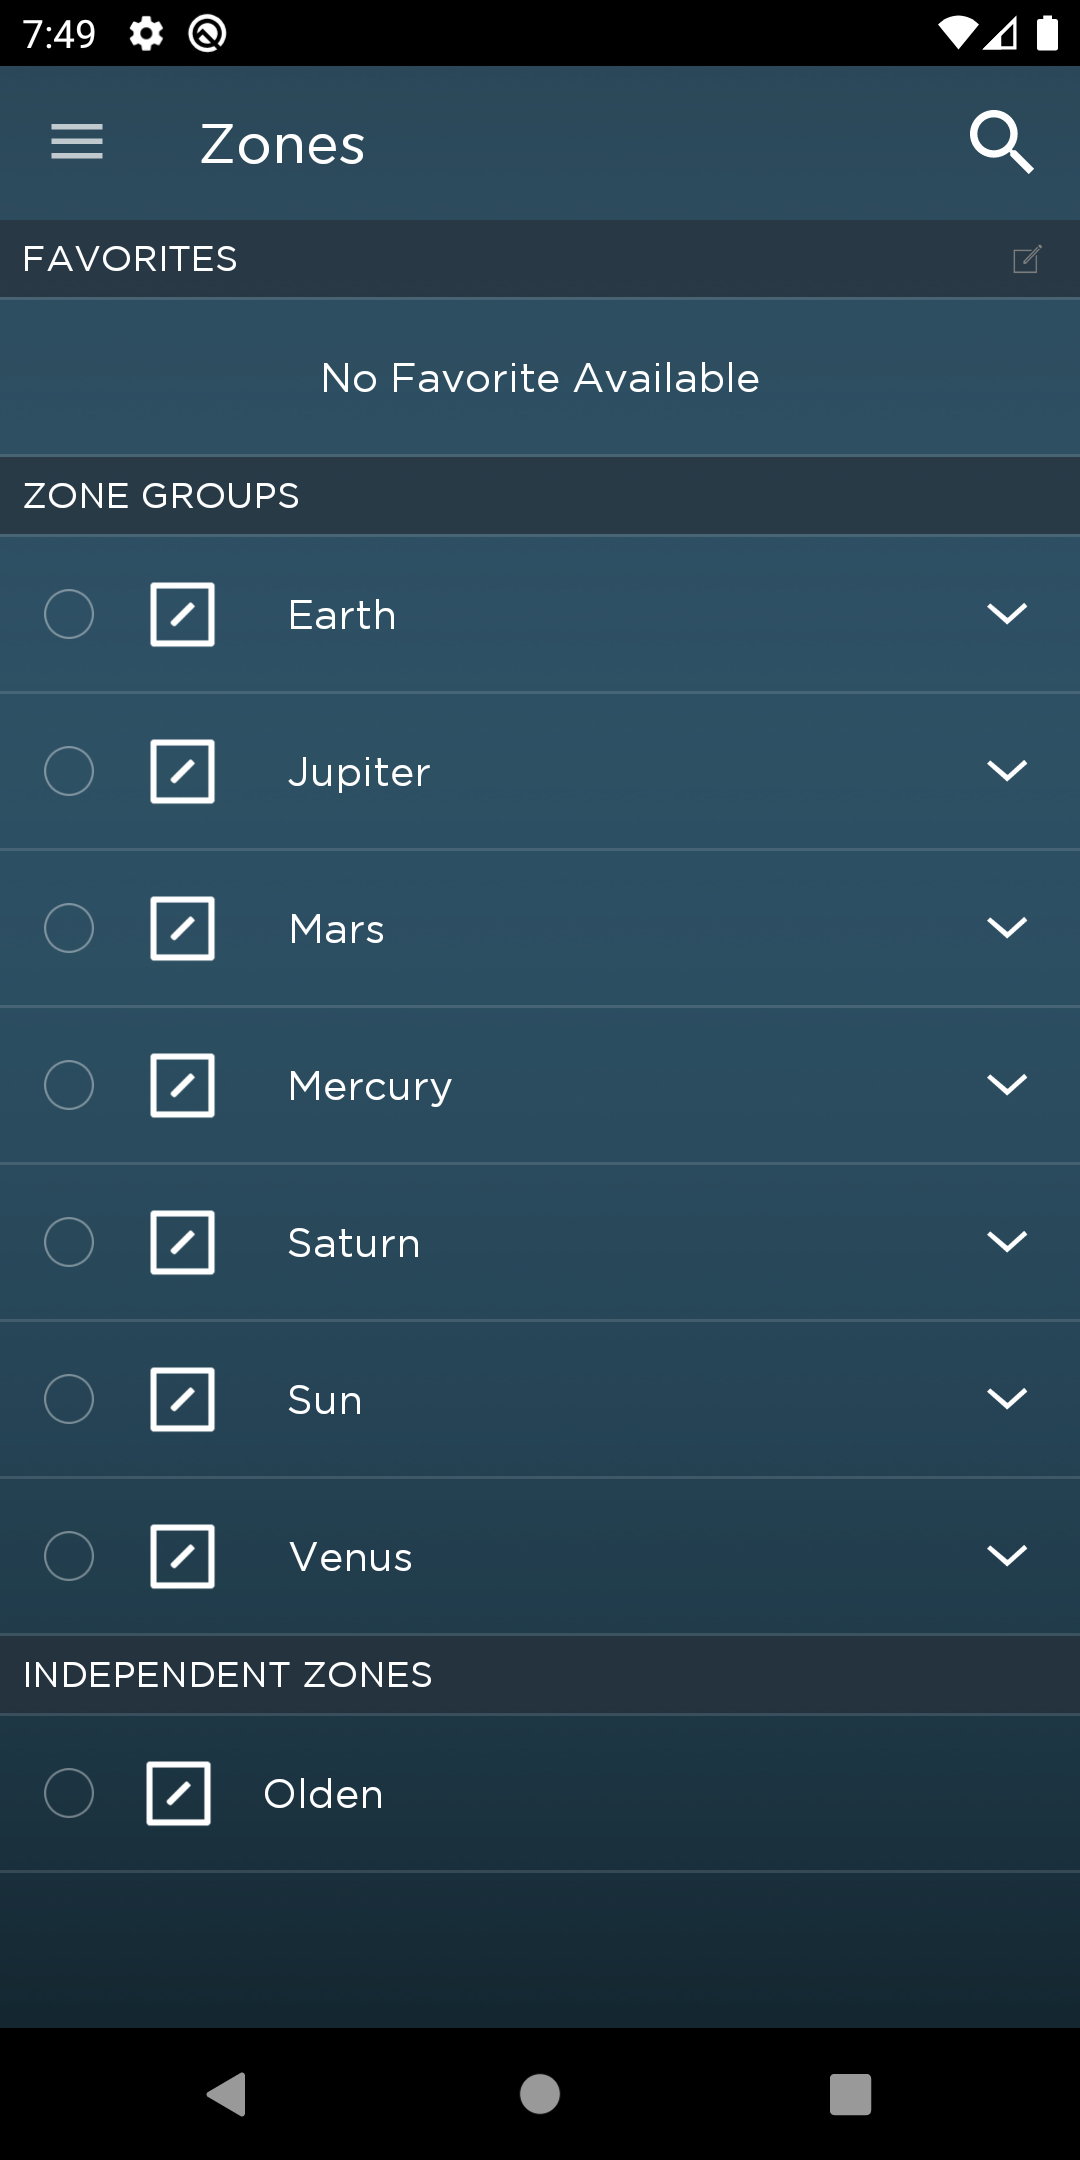Open the hamburger navigation menu
The width and height of the screenshot is (1080, 2160).
coord(77,142)
